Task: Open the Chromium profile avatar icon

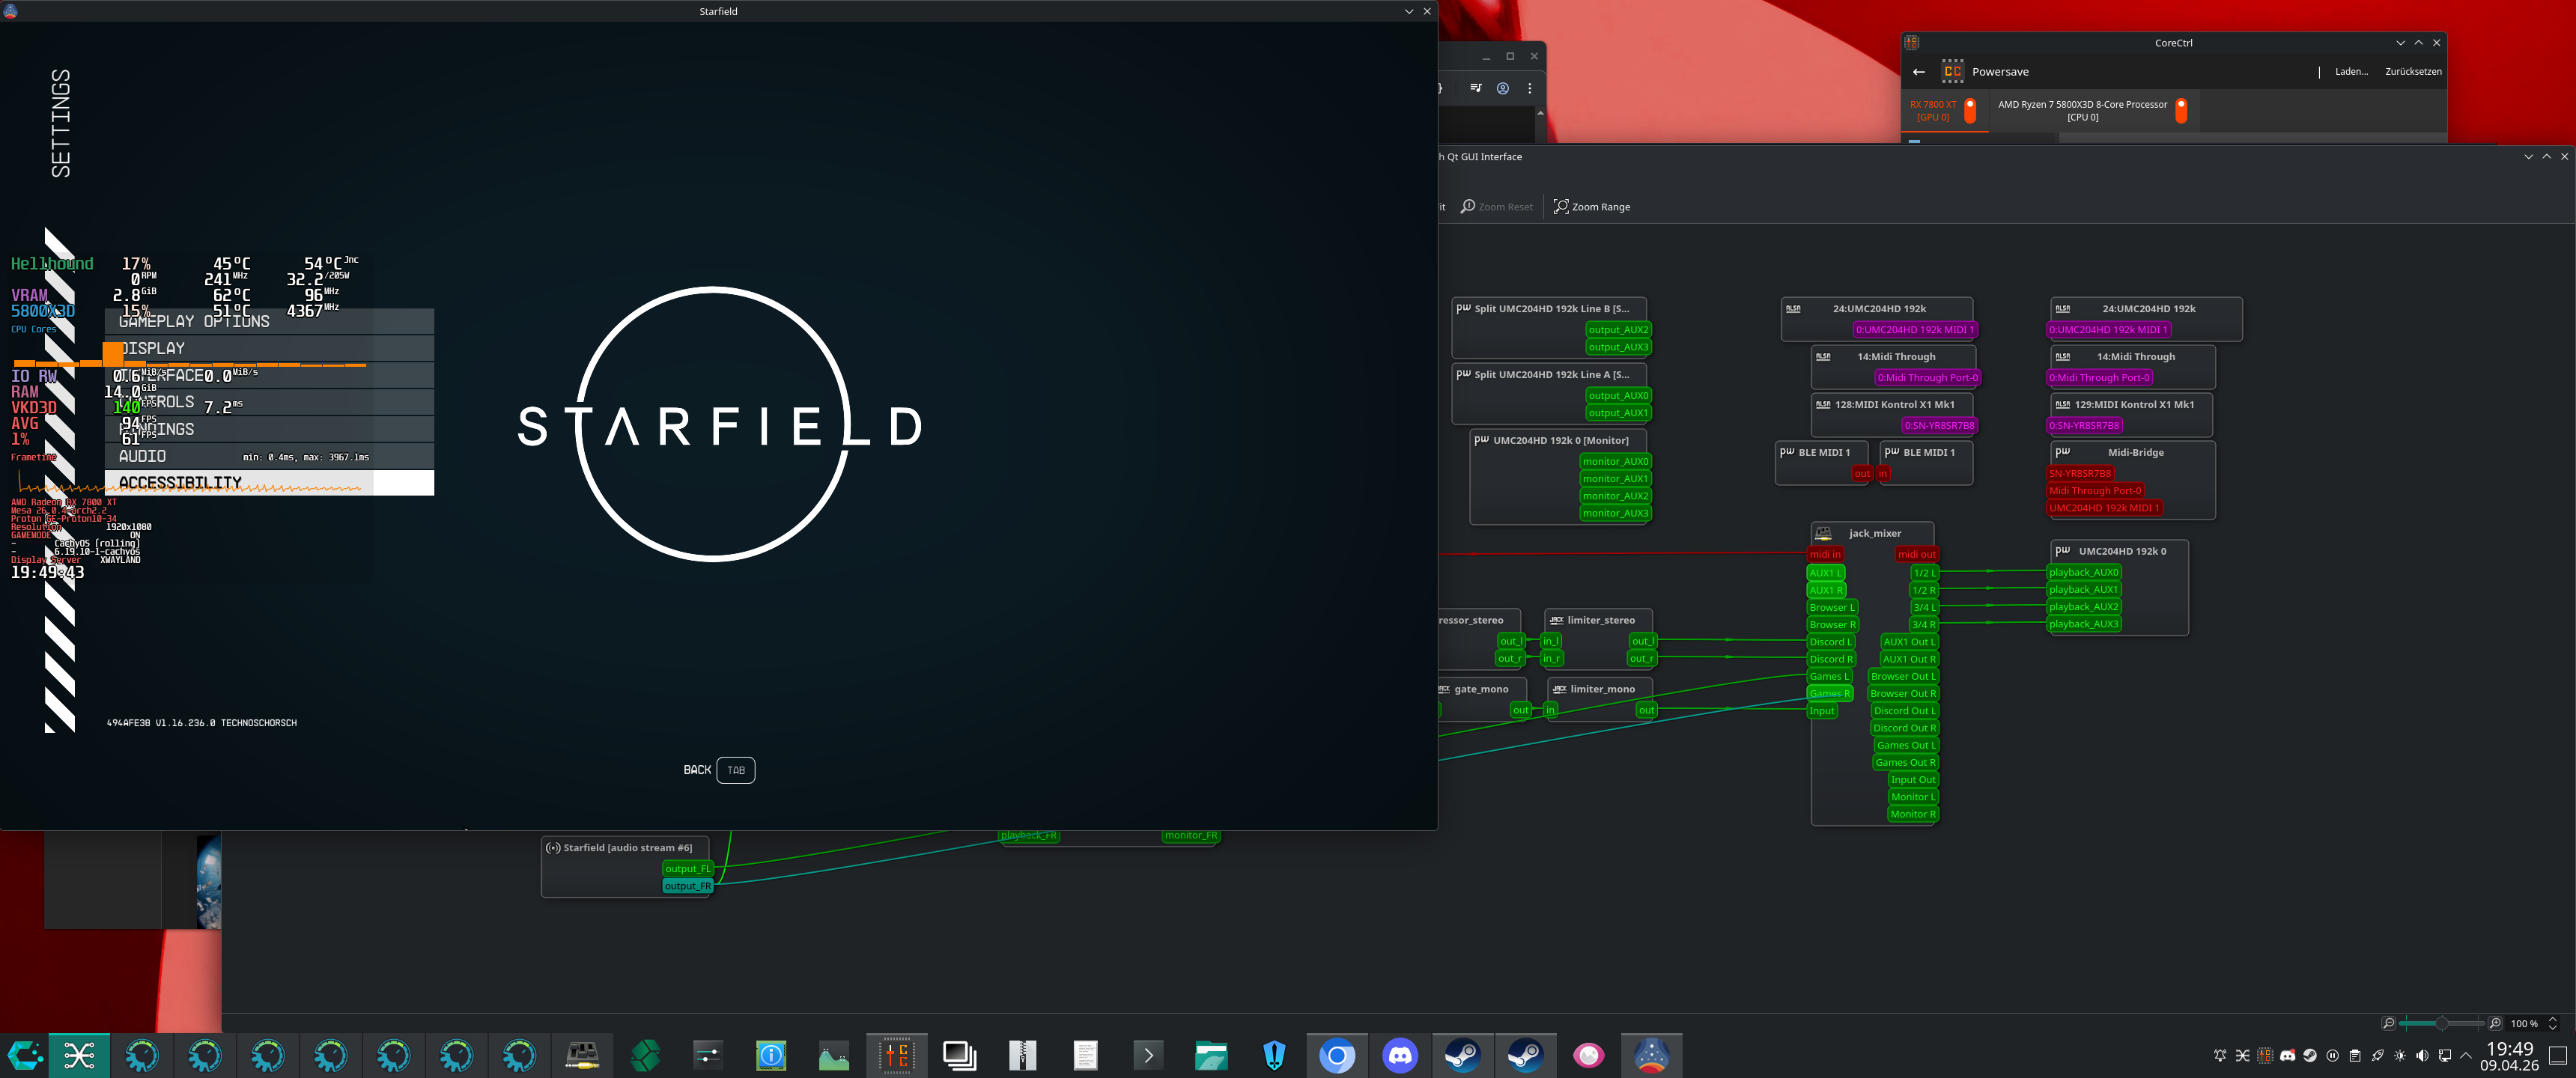Action: click(x=1502, y=88)
